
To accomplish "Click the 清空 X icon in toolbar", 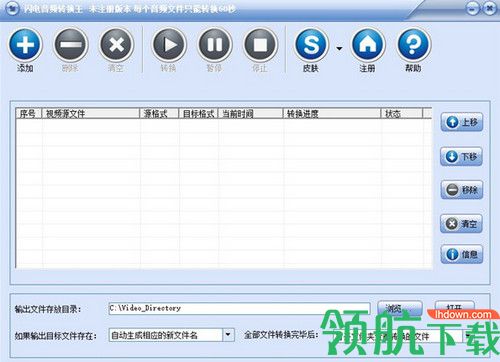I will 116,44.
